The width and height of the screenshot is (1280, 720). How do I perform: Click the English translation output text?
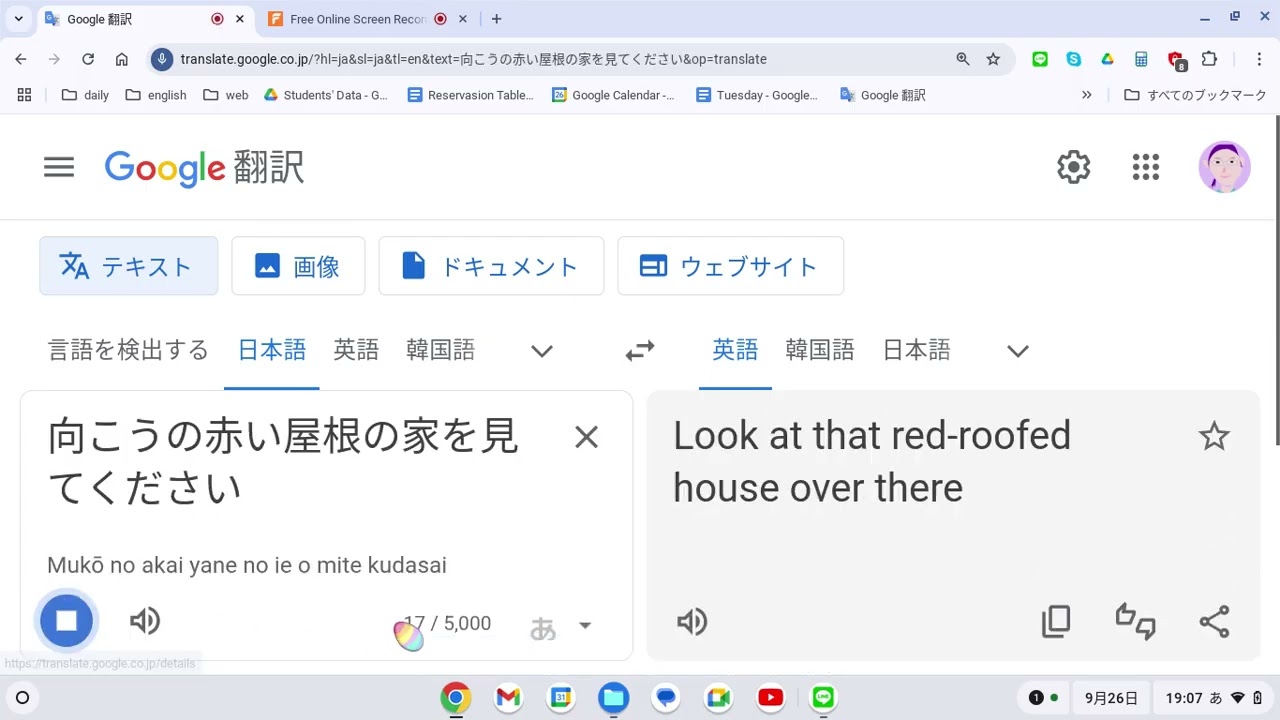pos(872,462)
